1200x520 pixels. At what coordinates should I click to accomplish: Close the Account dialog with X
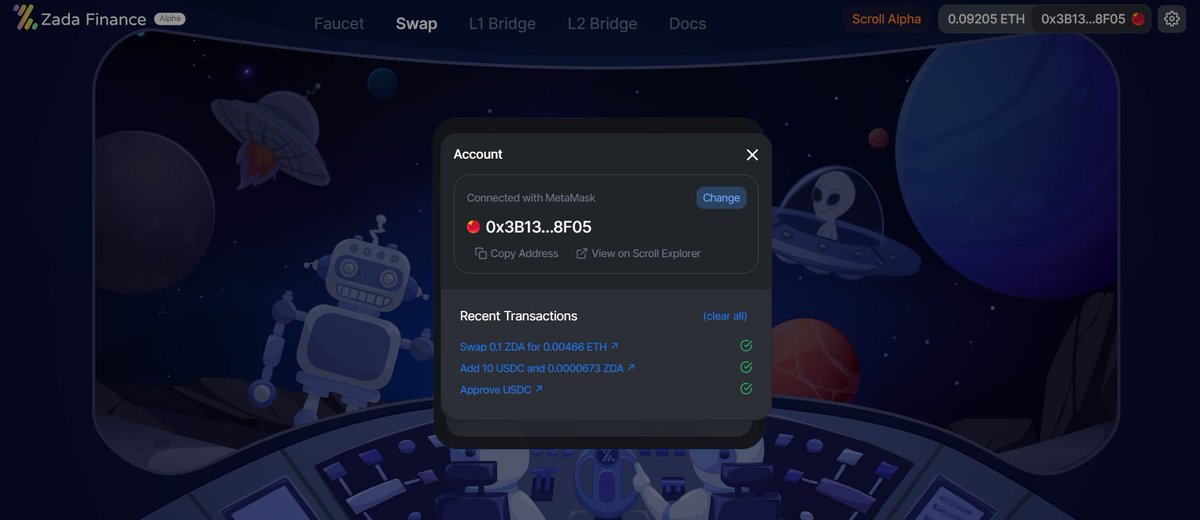752,155
